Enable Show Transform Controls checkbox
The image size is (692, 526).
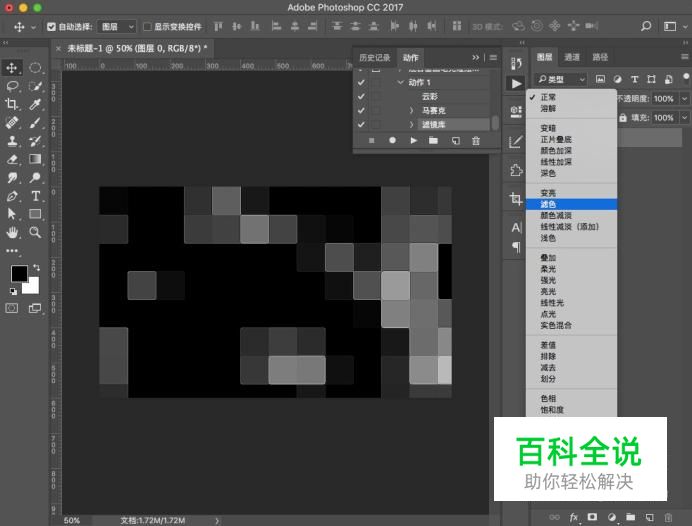pos(147,27)
